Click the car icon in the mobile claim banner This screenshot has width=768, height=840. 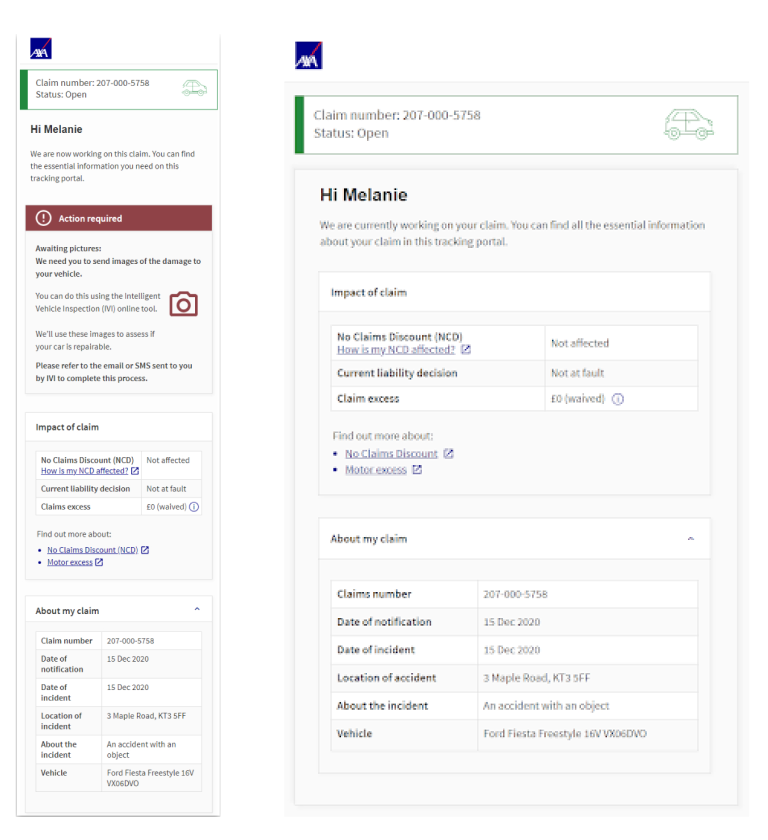[x=194, y=88]
